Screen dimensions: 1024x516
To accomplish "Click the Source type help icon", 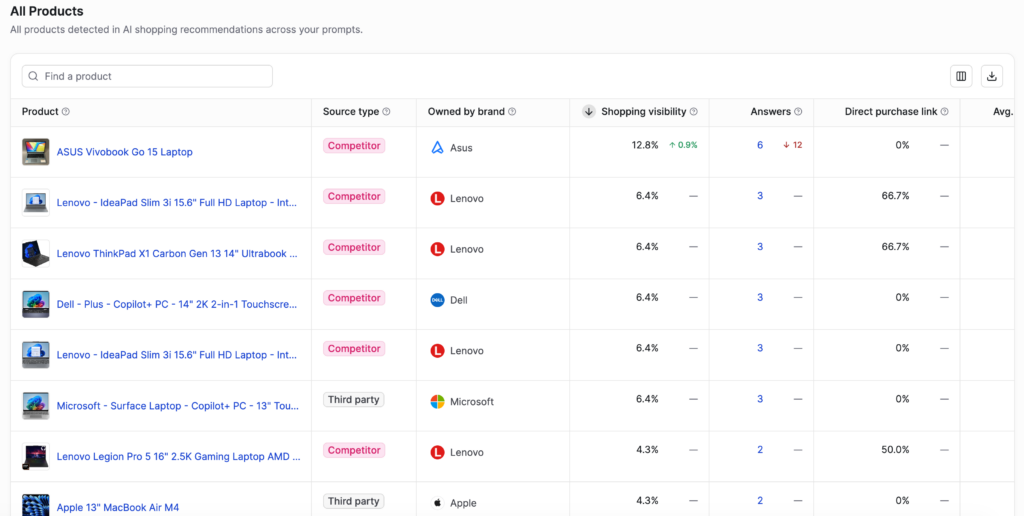I will [387, 112].
